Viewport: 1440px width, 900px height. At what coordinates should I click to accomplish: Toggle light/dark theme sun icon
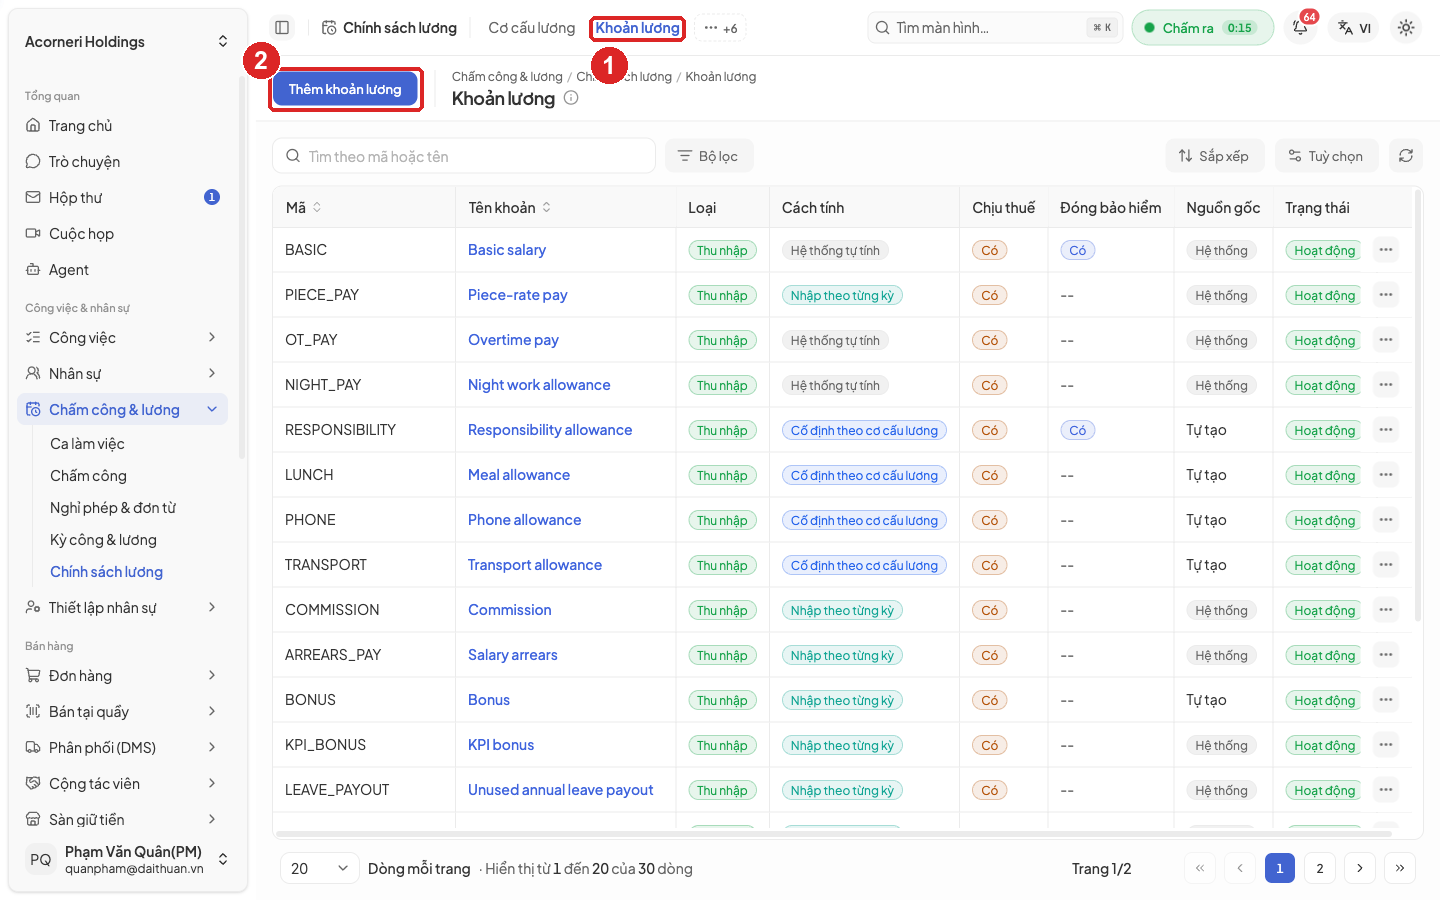pos(1406,28)
